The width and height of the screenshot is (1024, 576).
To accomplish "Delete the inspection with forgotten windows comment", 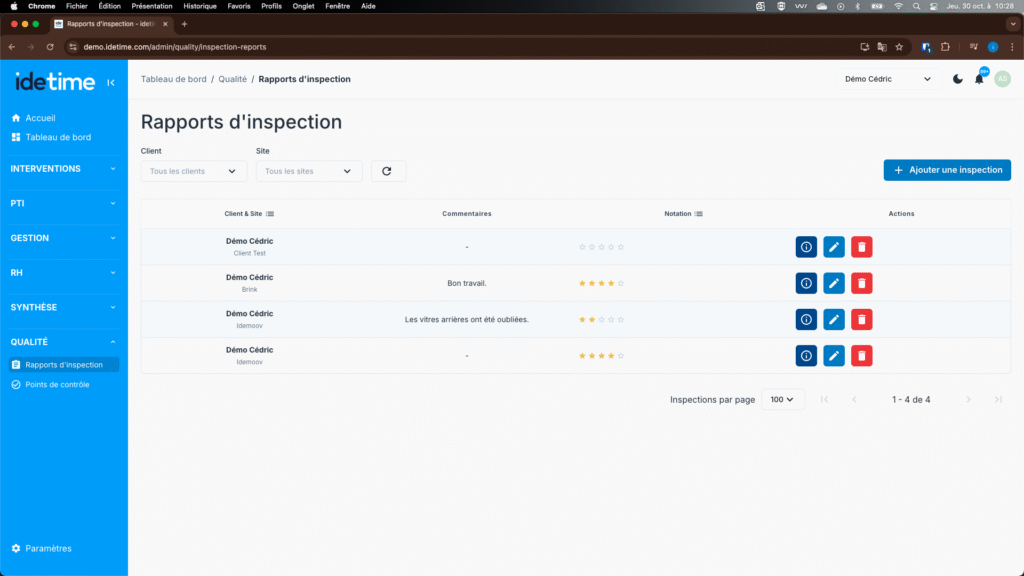I will pyautogui.click(x=861, y=319).
